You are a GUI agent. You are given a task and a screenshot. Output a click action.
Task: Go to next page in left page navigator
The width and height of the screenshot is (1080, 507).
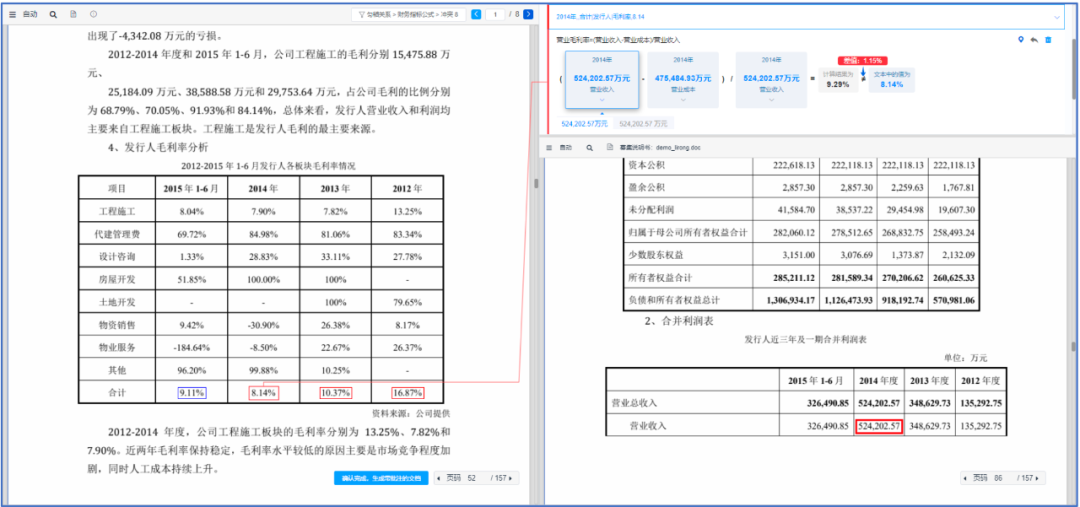point(510,478)
